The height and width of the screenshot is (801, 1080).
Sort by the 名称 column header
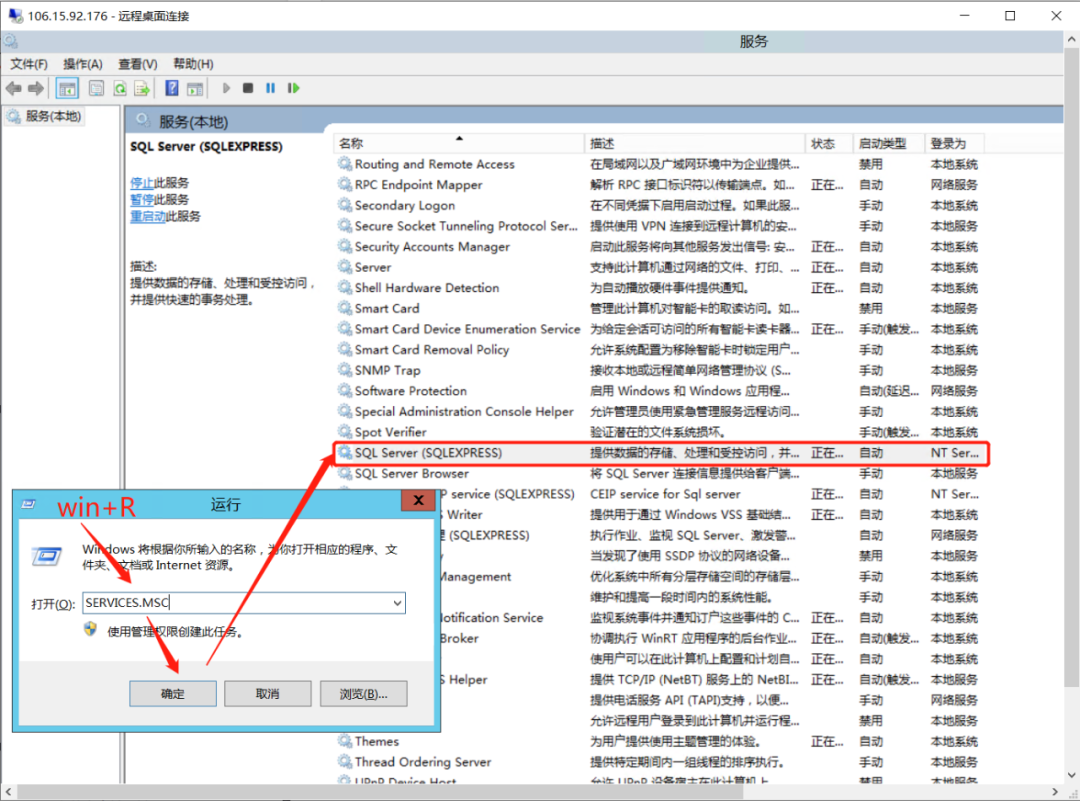pos(459,143)
